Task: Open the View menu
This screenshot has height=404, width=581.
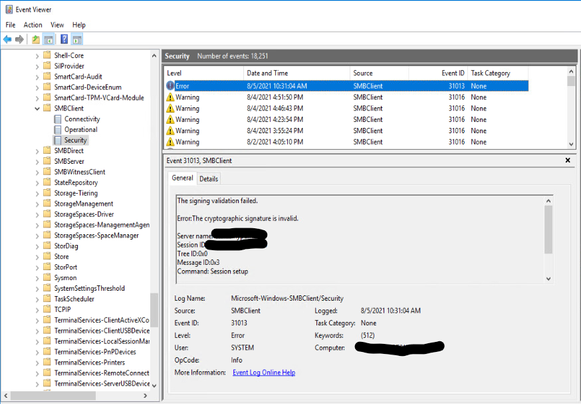Action: click(57, 25)
